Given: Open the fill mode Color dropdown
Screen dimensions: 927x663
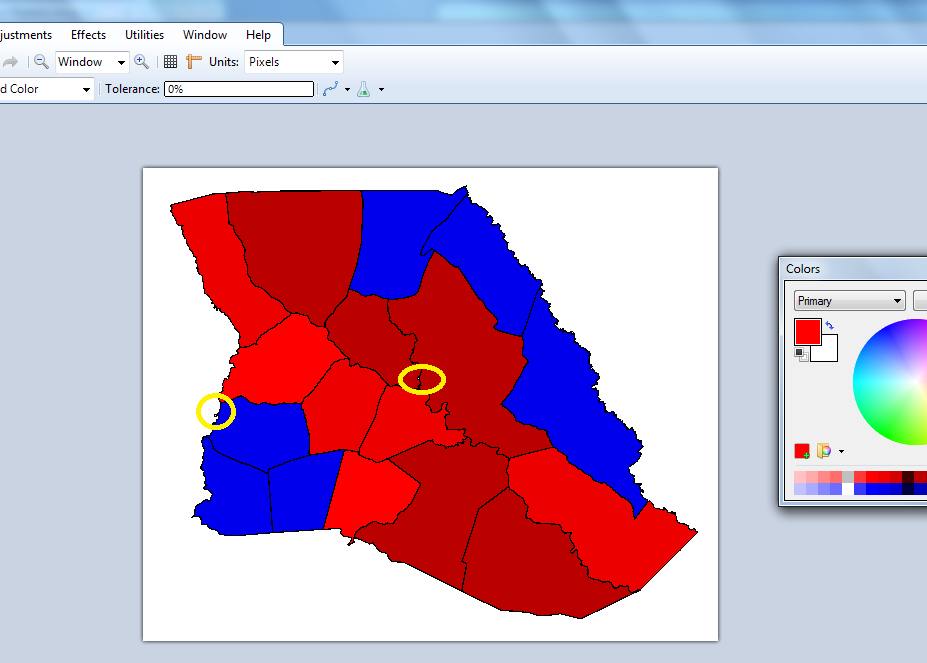Looking at the screenshot, I should 46,89.
